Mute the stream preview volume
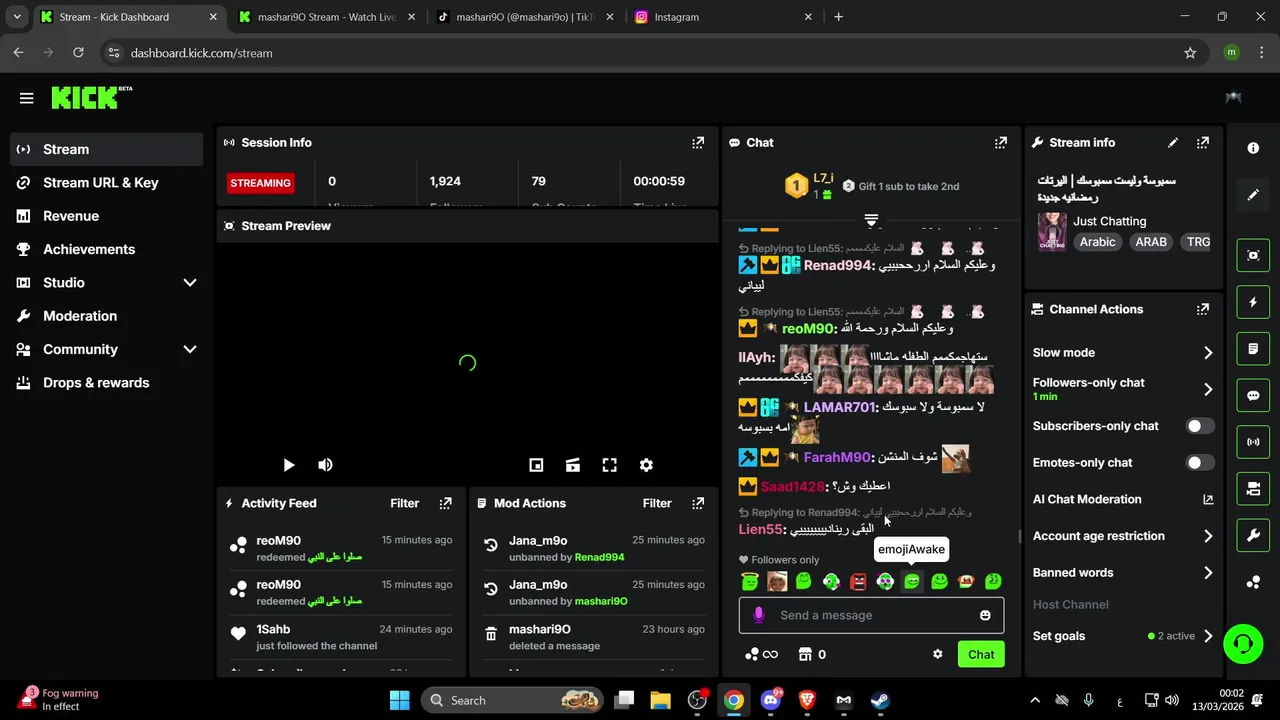 [325, 465]
